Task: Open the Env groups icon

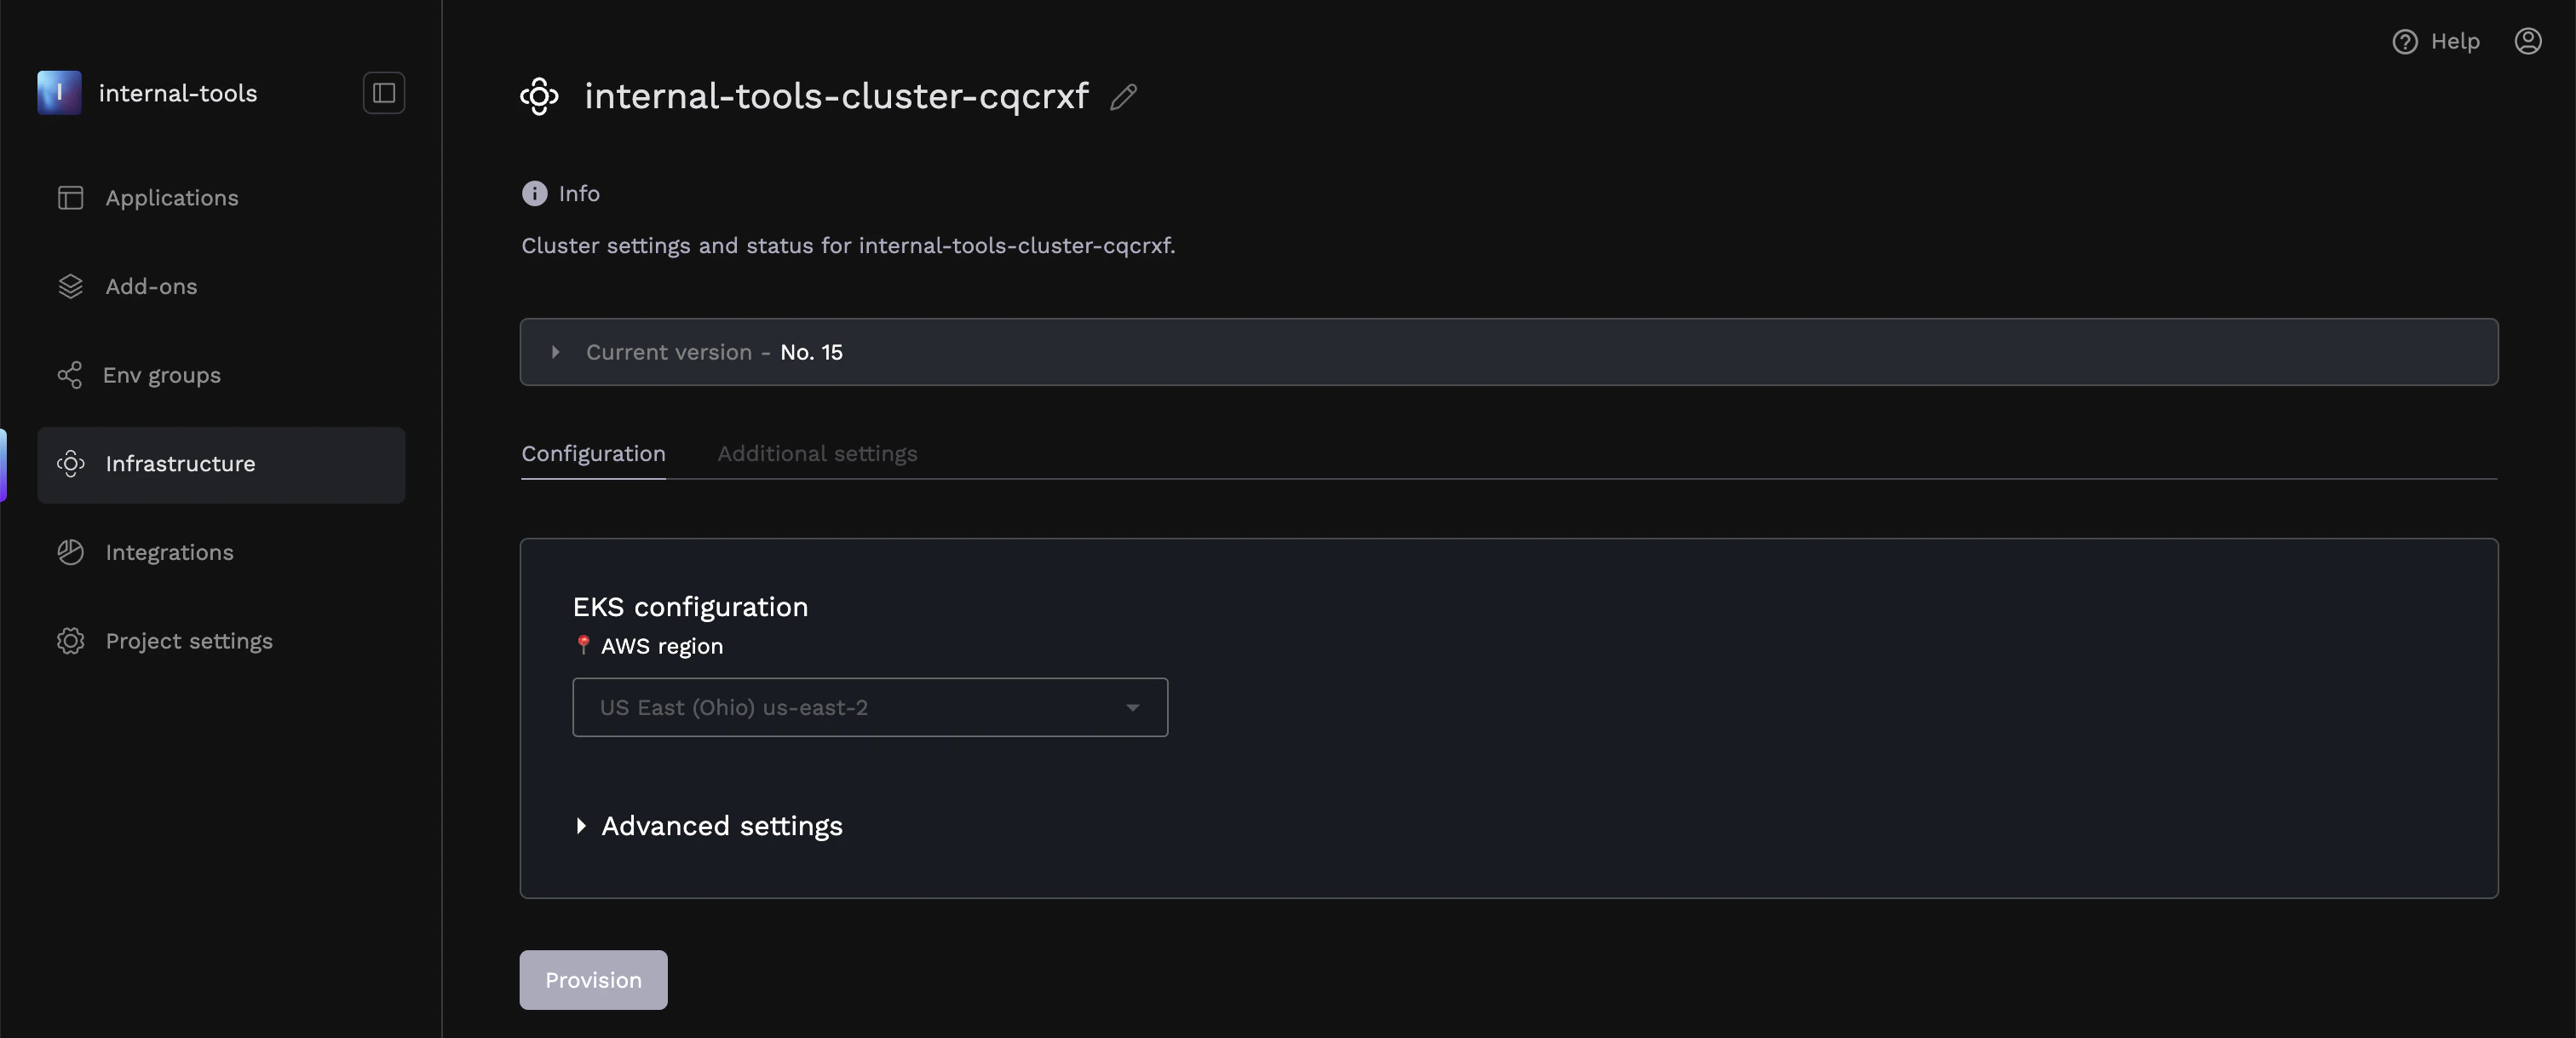Action: click(x=70, y=375)
